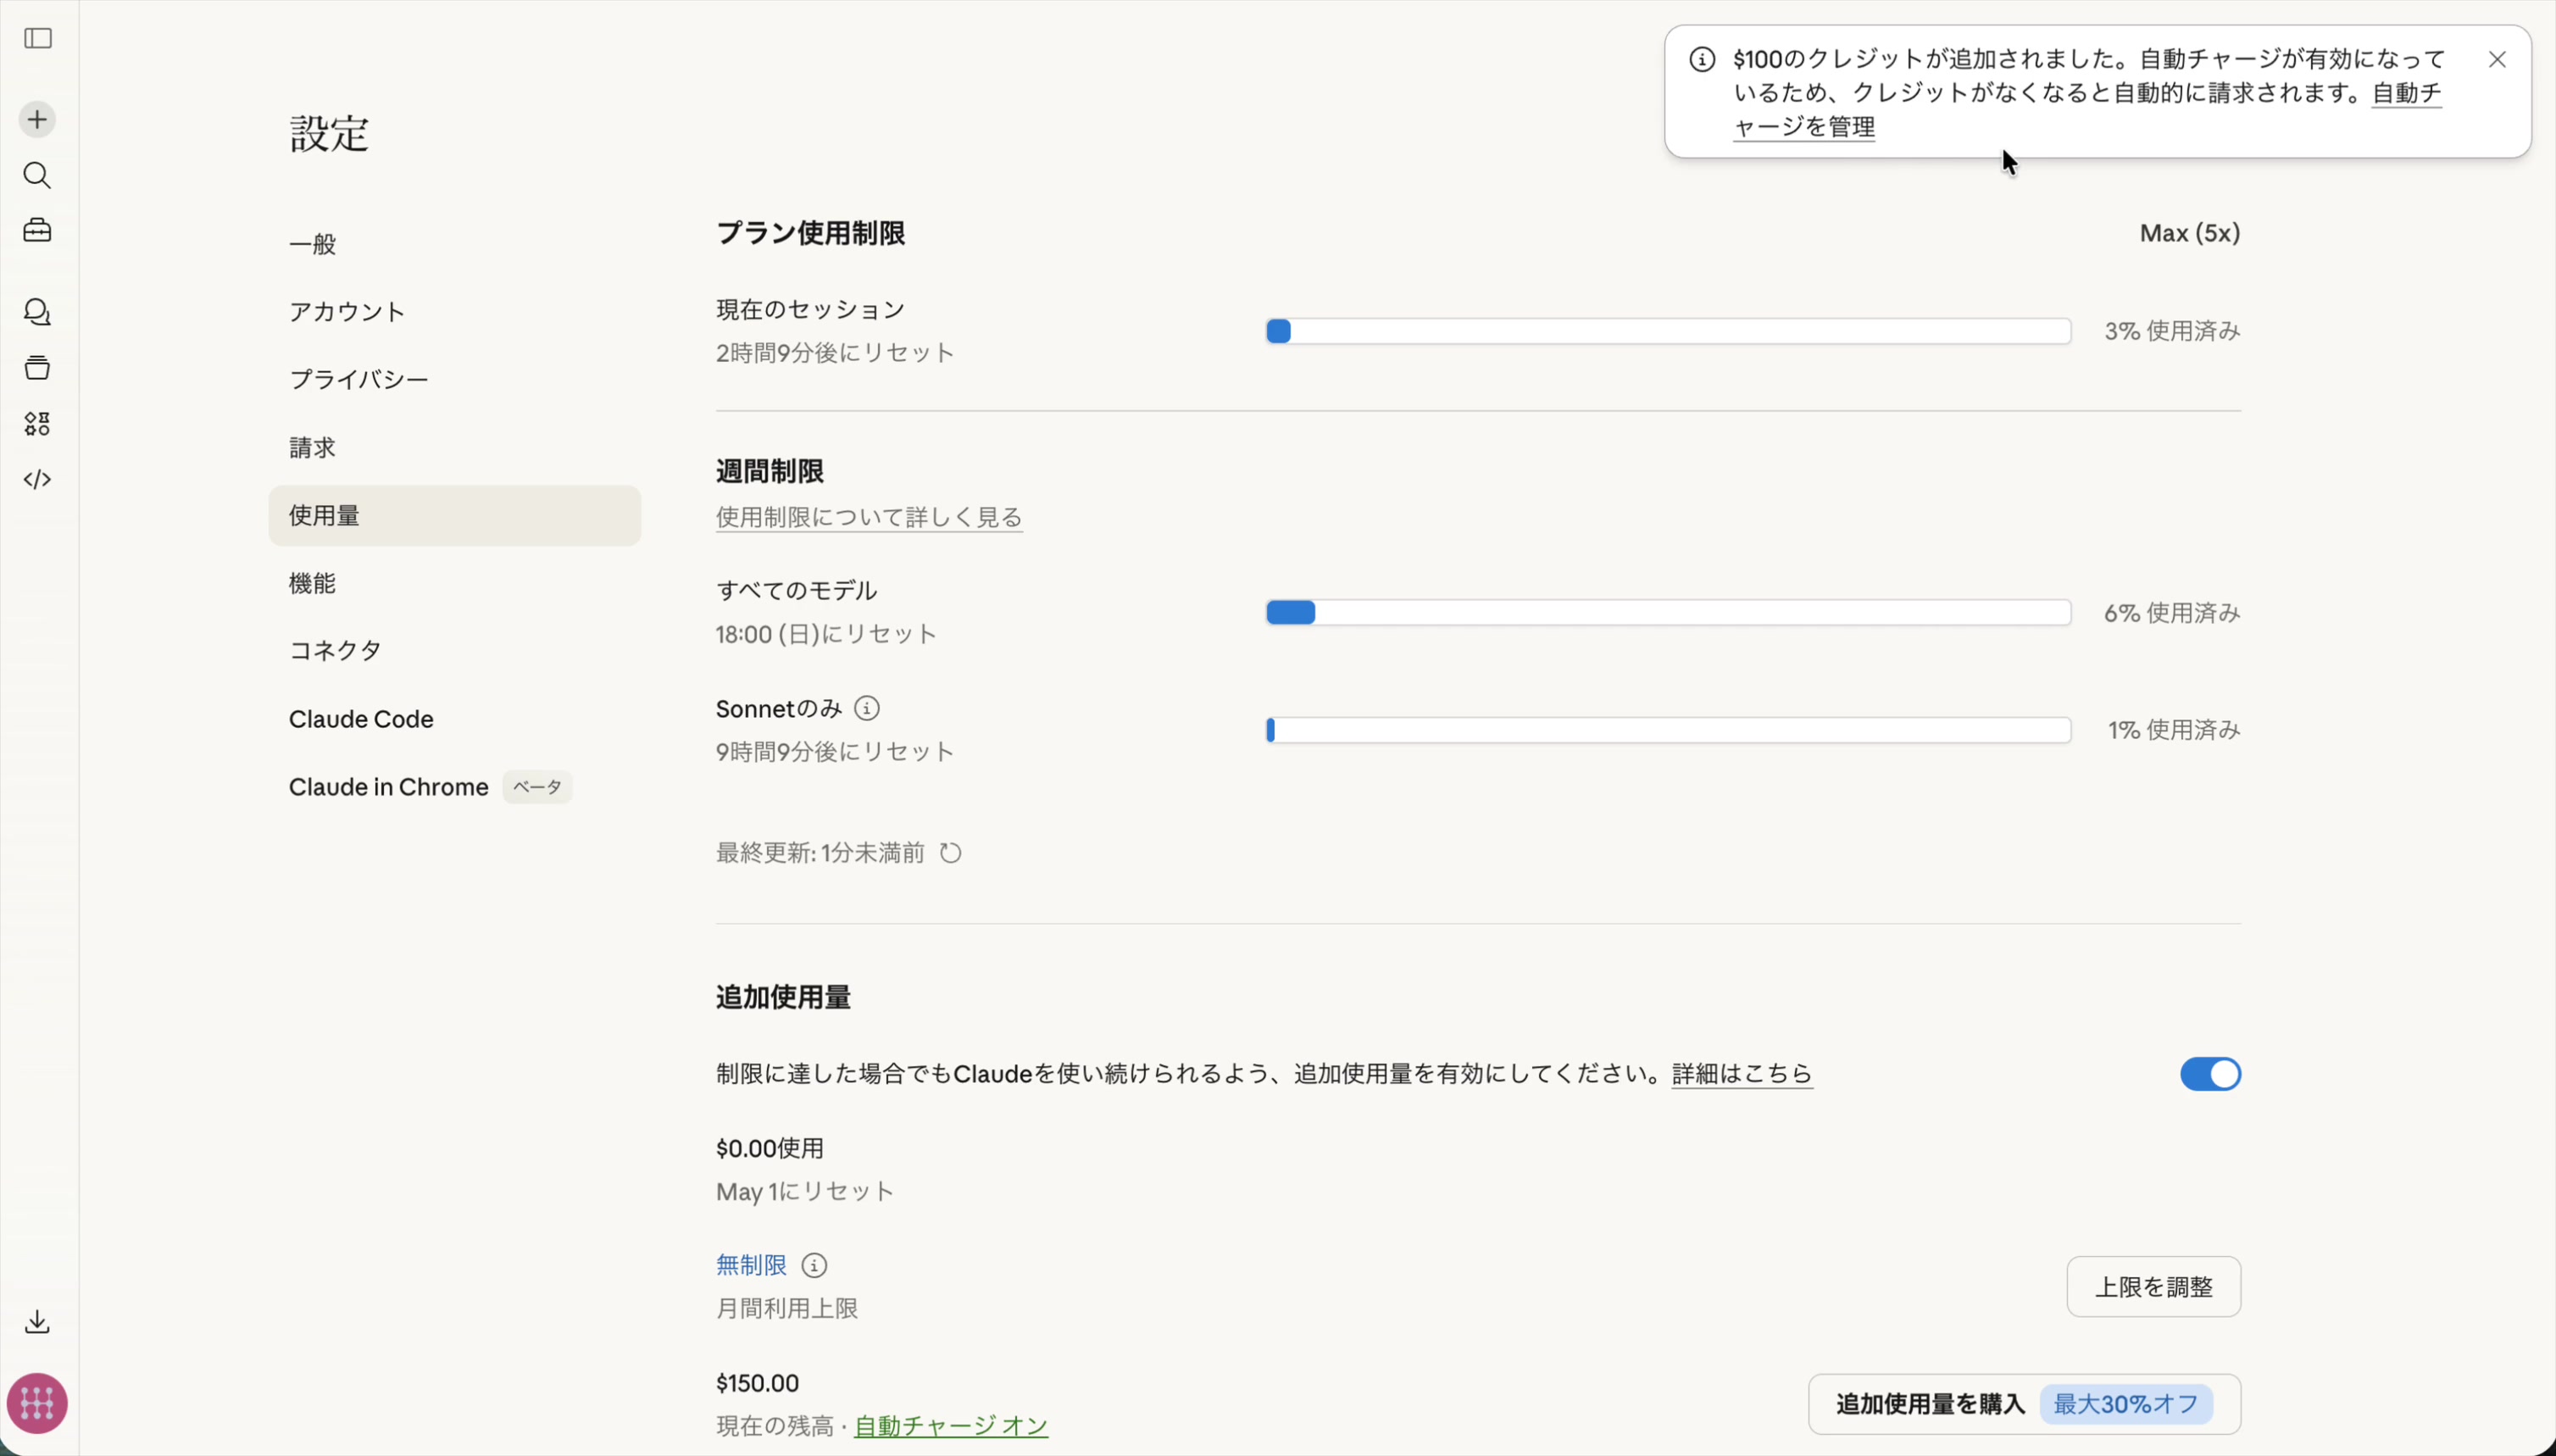Open Projects via the briefcase icon
Image resolution: width=2556 pixels, height=1456 pixels.
(x=38, y=231)
